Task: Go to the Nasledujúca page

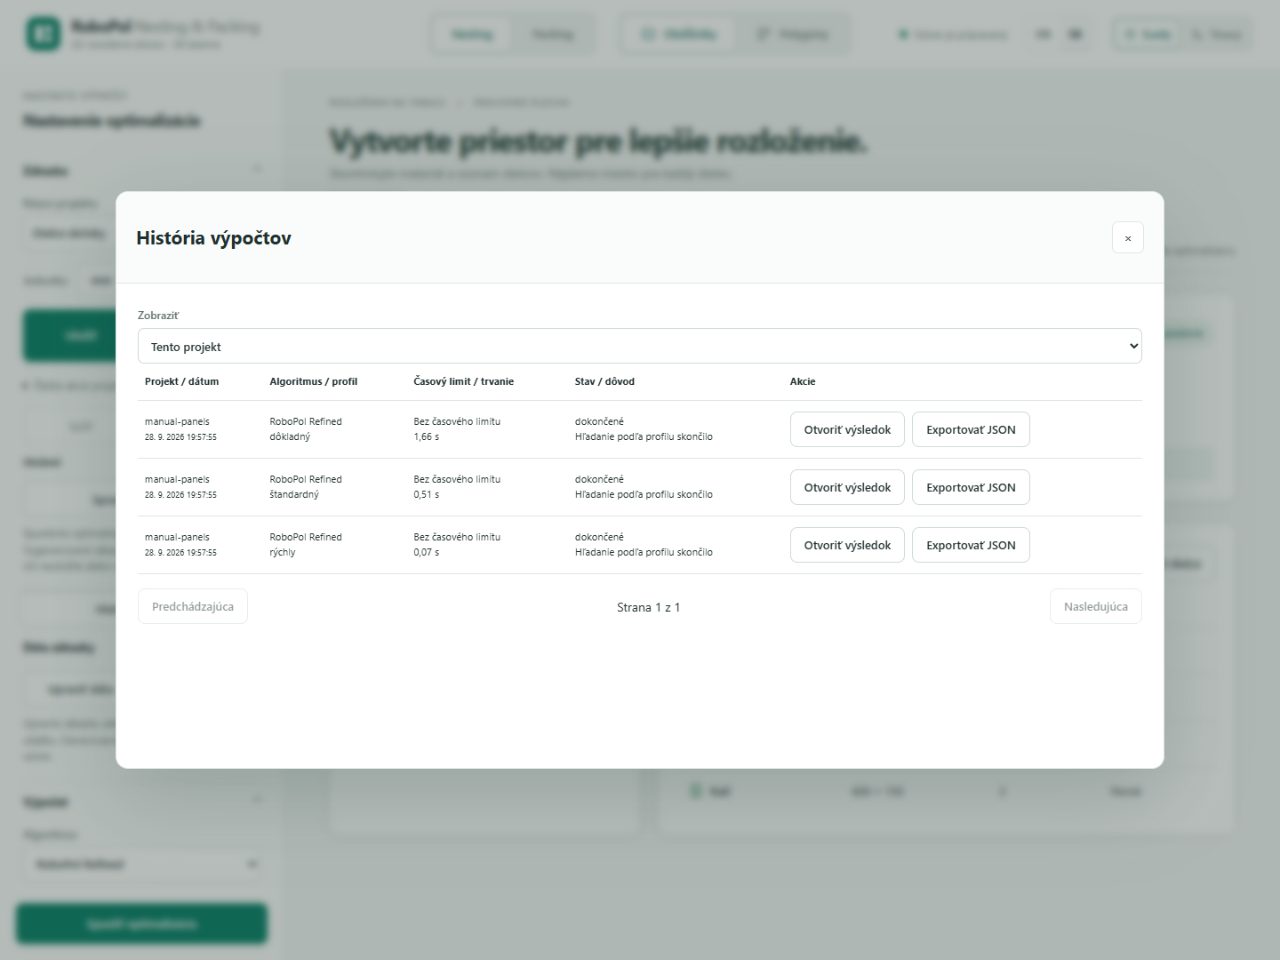Action: click(x=1095, y=607)
